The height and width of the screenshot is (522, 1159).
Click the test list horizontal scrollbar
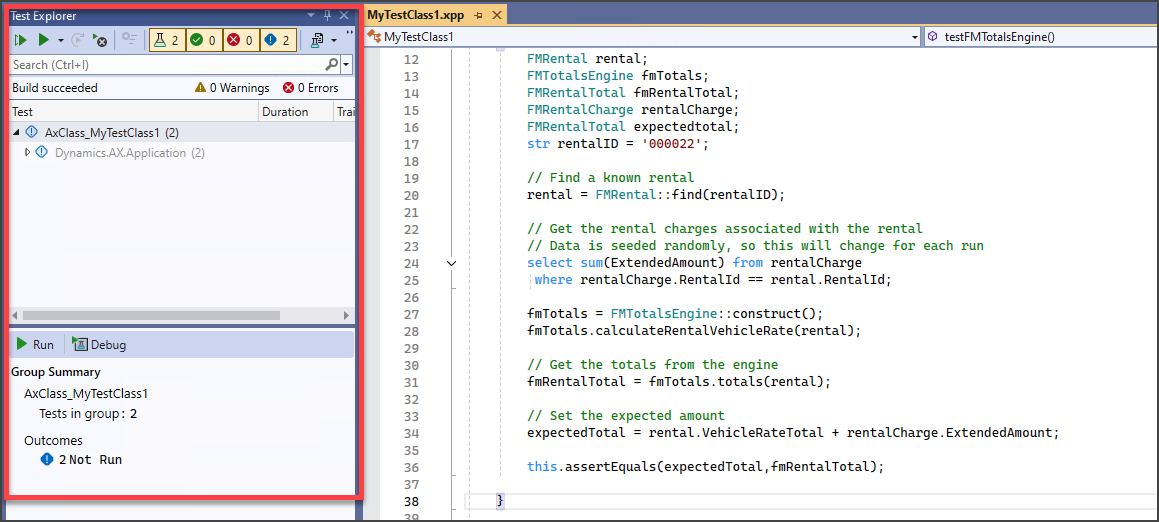(151, 315)
